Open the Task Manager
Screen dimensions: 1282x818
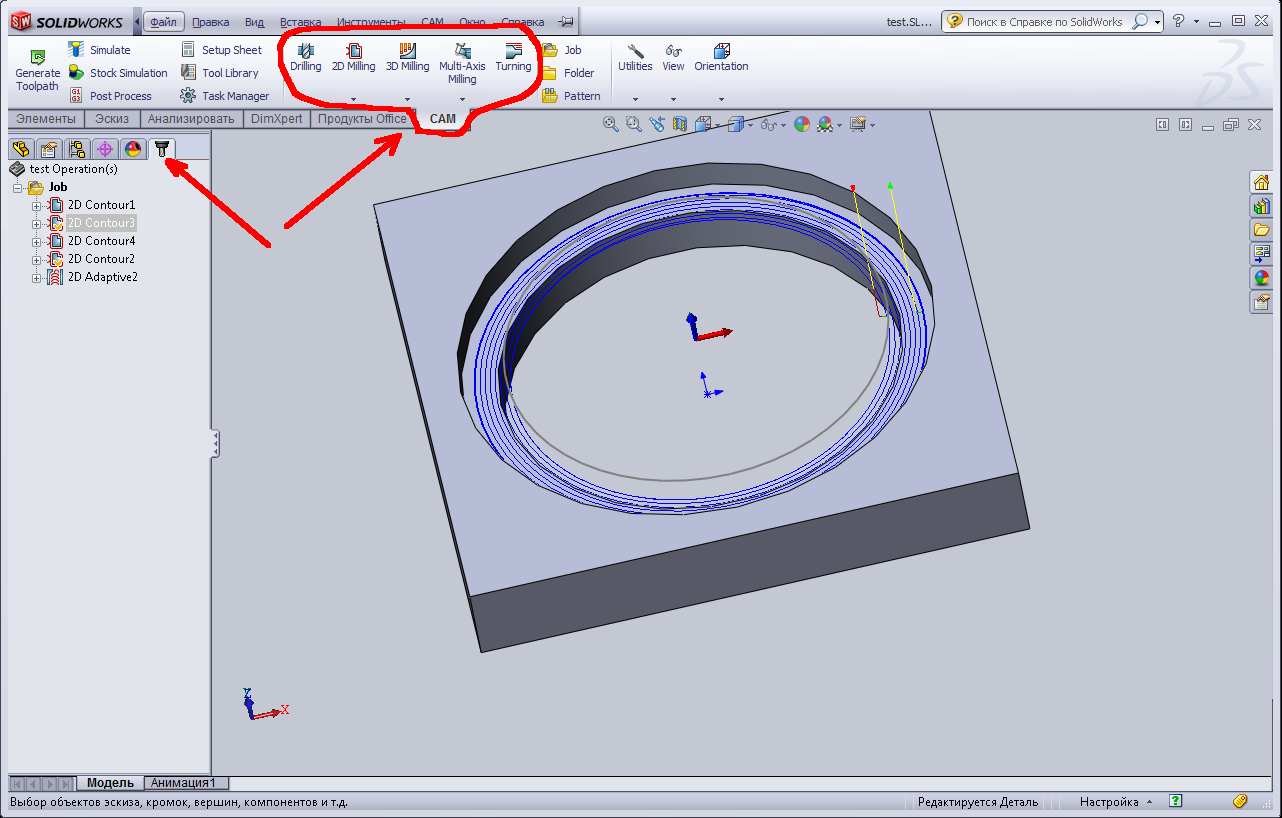coord(224,96)
